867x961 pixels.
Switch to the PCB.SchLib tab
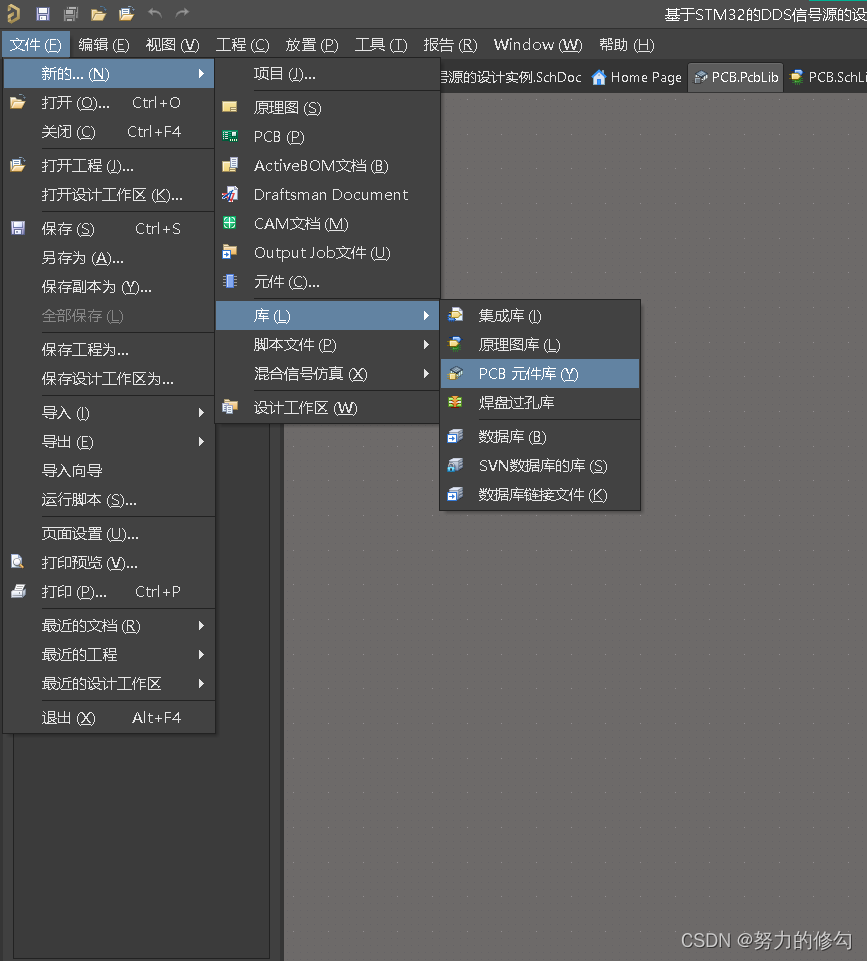pos(829,77)
